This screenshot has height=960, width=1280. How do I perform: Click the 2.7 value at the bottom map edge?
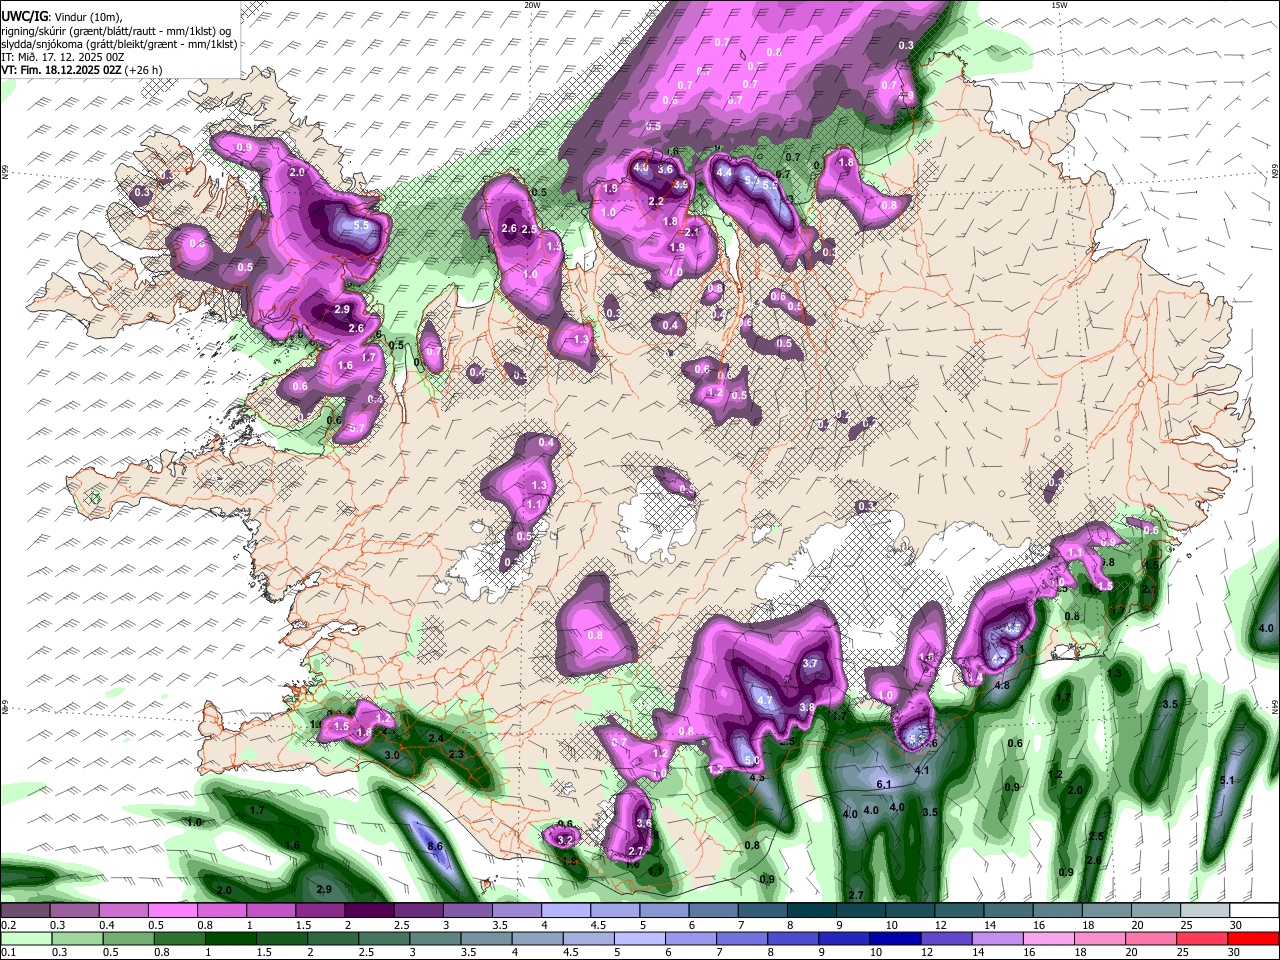click(856, 894)
